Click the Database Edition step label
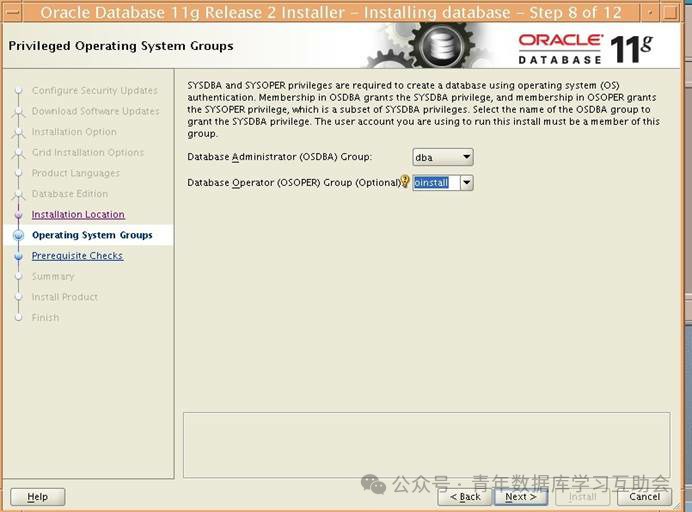This screenshot has height=512, width=692. [70, 194]
